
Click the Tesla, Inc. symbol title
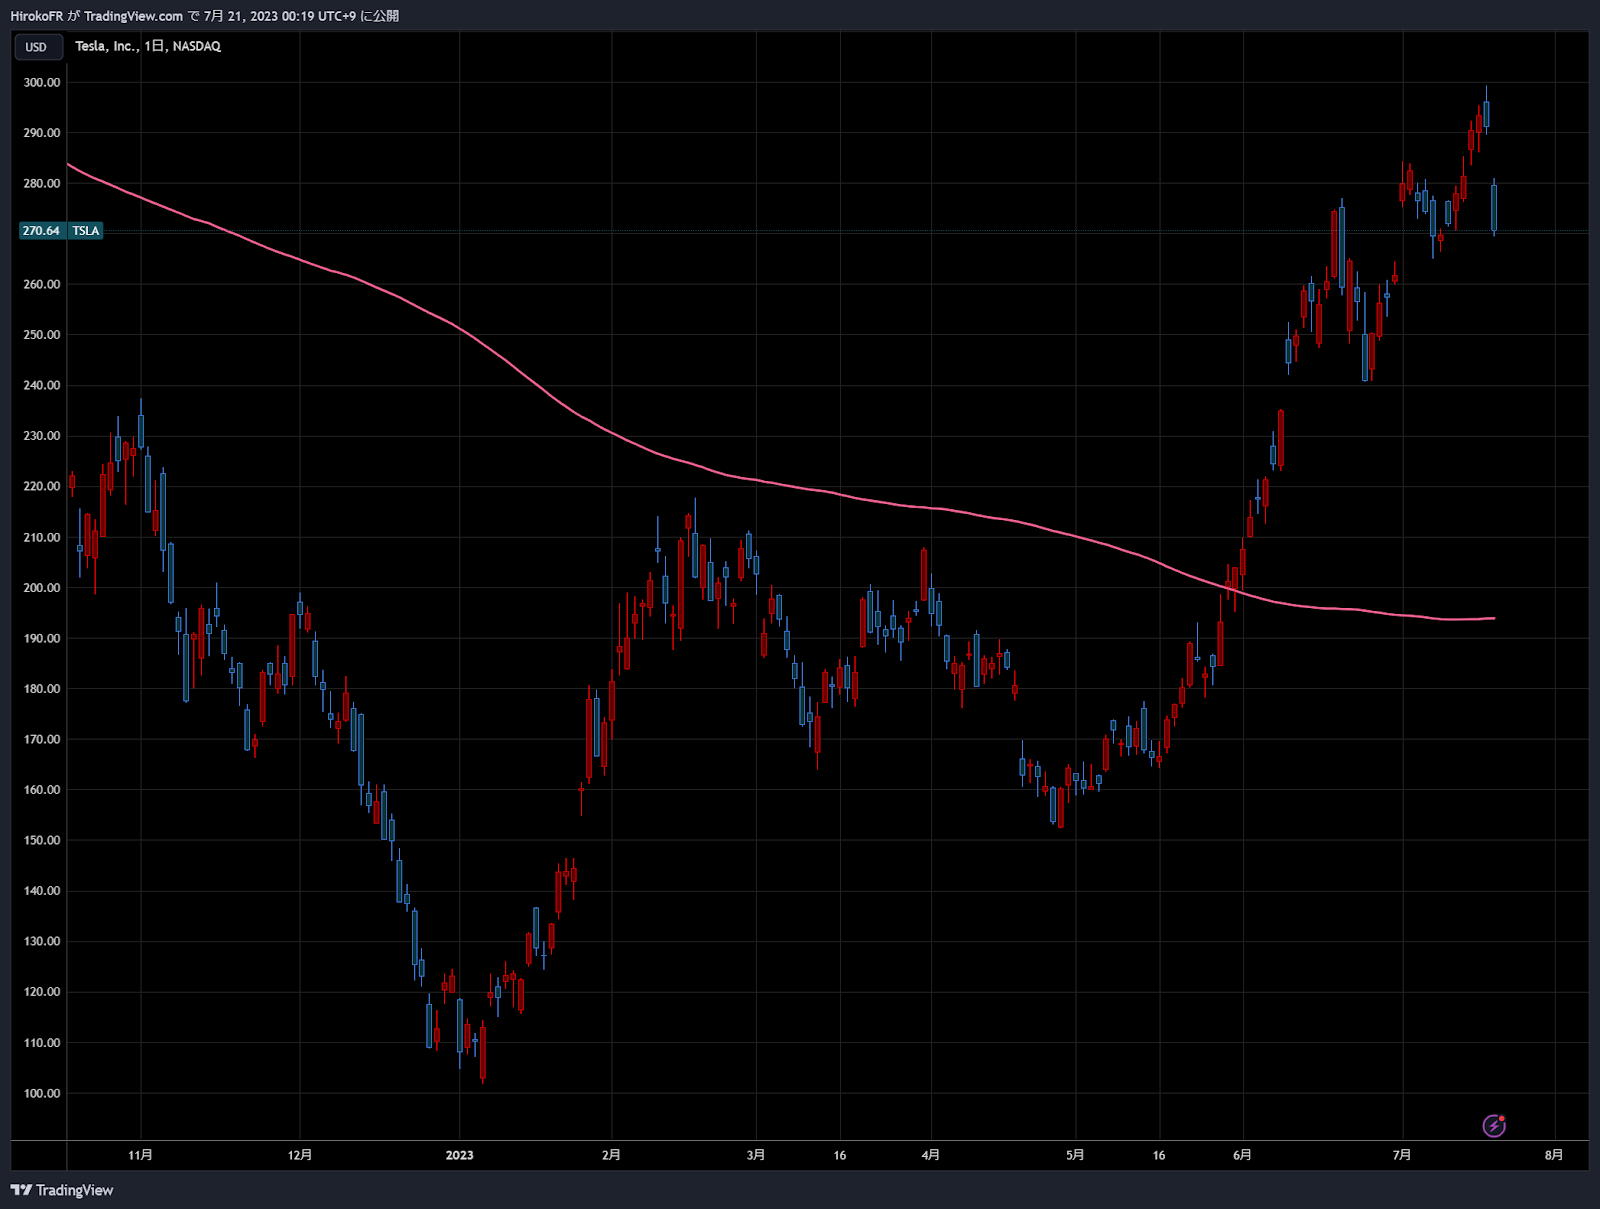pos(148,46)
